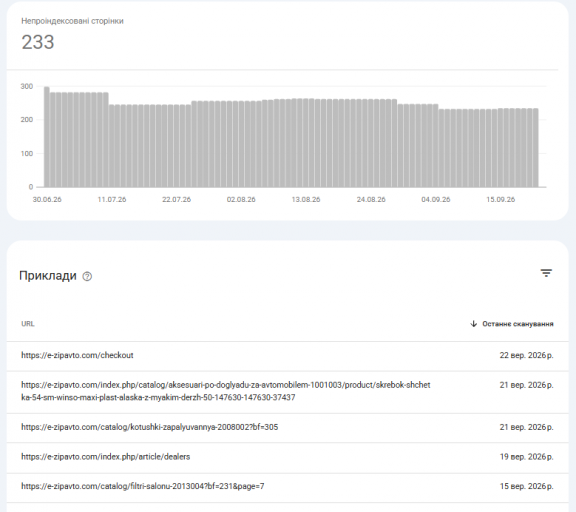Viewport: 576px width, 512px height.
Task: Sort by the Останнє сканування arrow
Action: [x=474, y=324]
